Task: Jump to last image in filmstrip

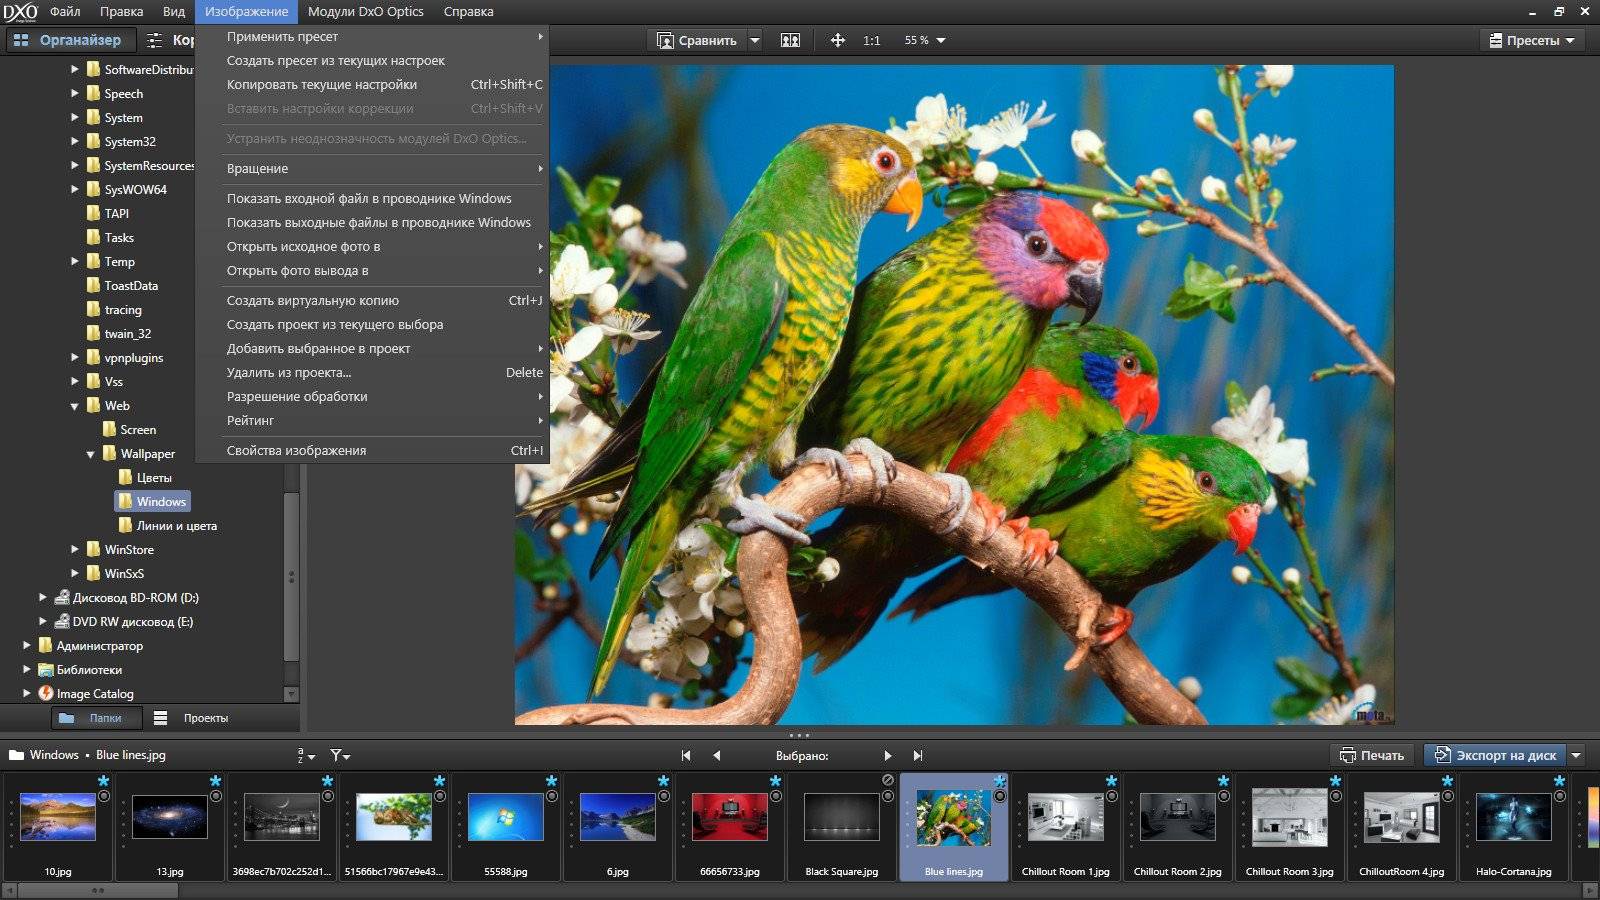Action: coord(918,756)
